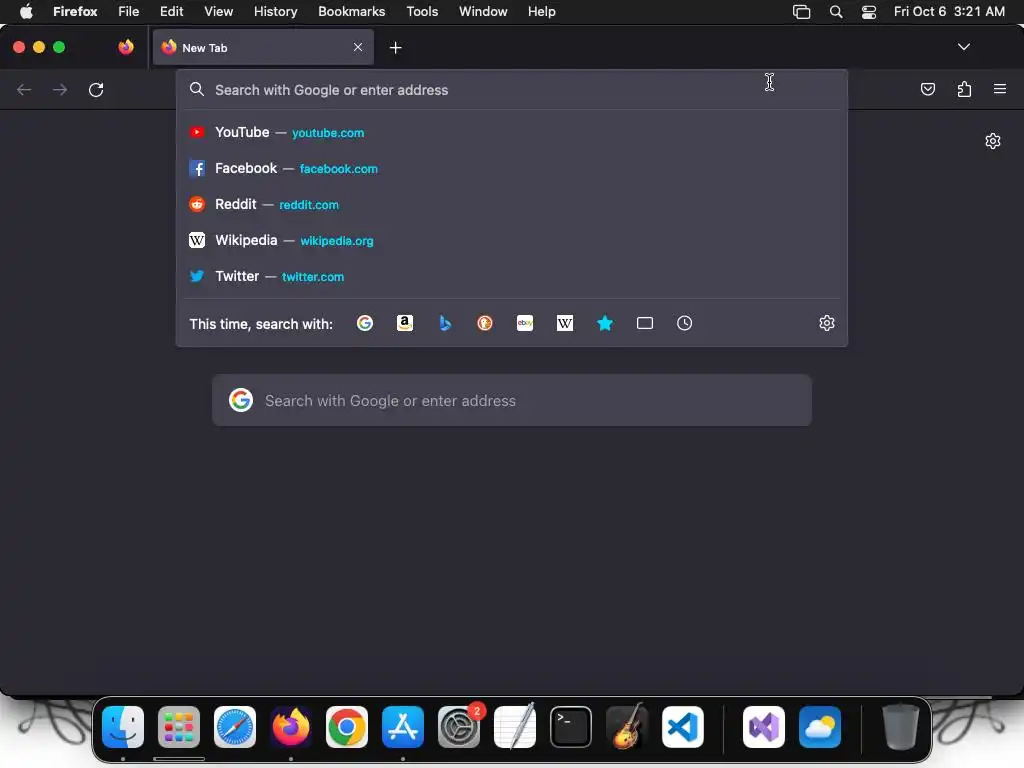
Task: Open the File menu
Action: coord(129,11)
